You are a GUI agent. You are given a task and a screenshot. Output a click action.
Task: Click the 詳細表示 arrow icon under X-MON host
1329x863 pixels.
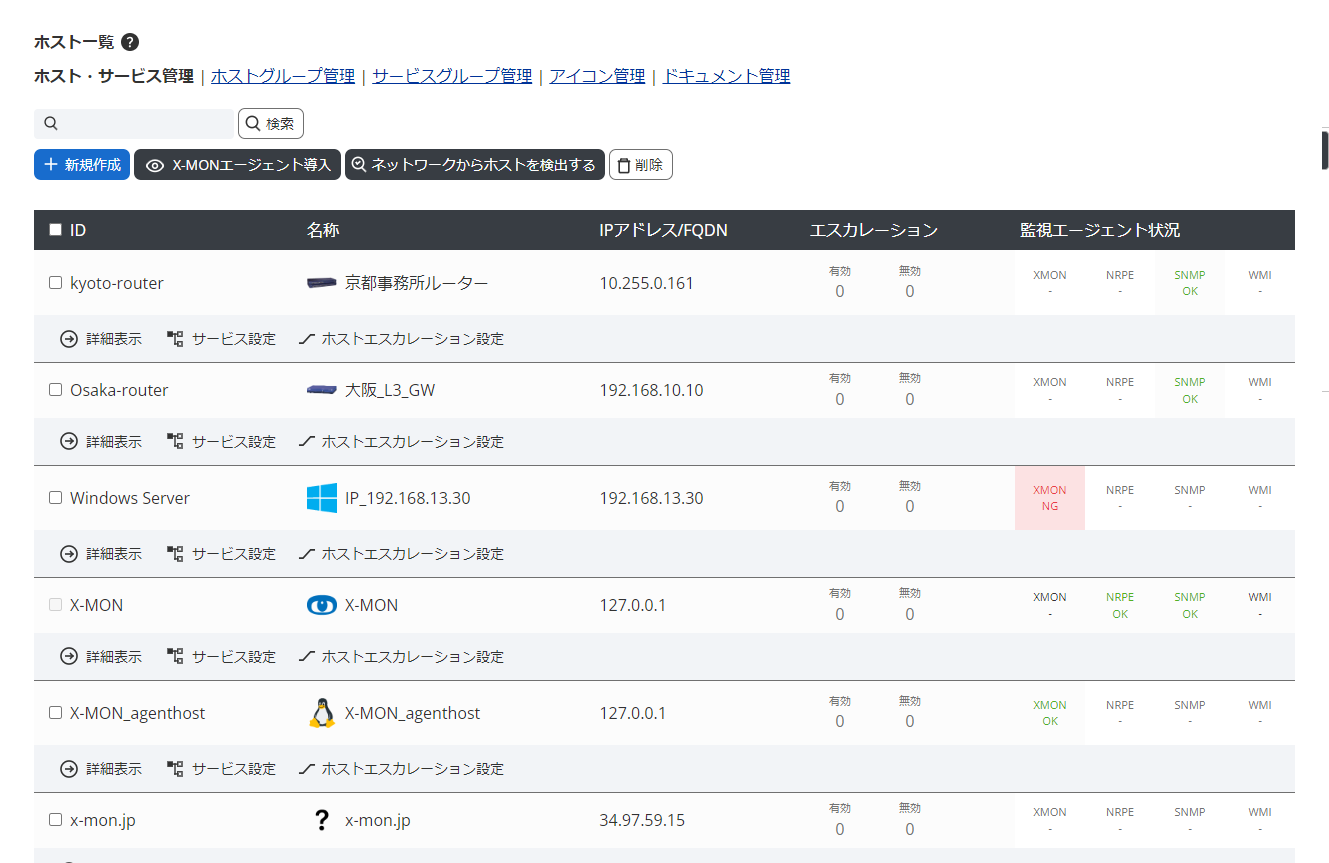pos(69,656)
